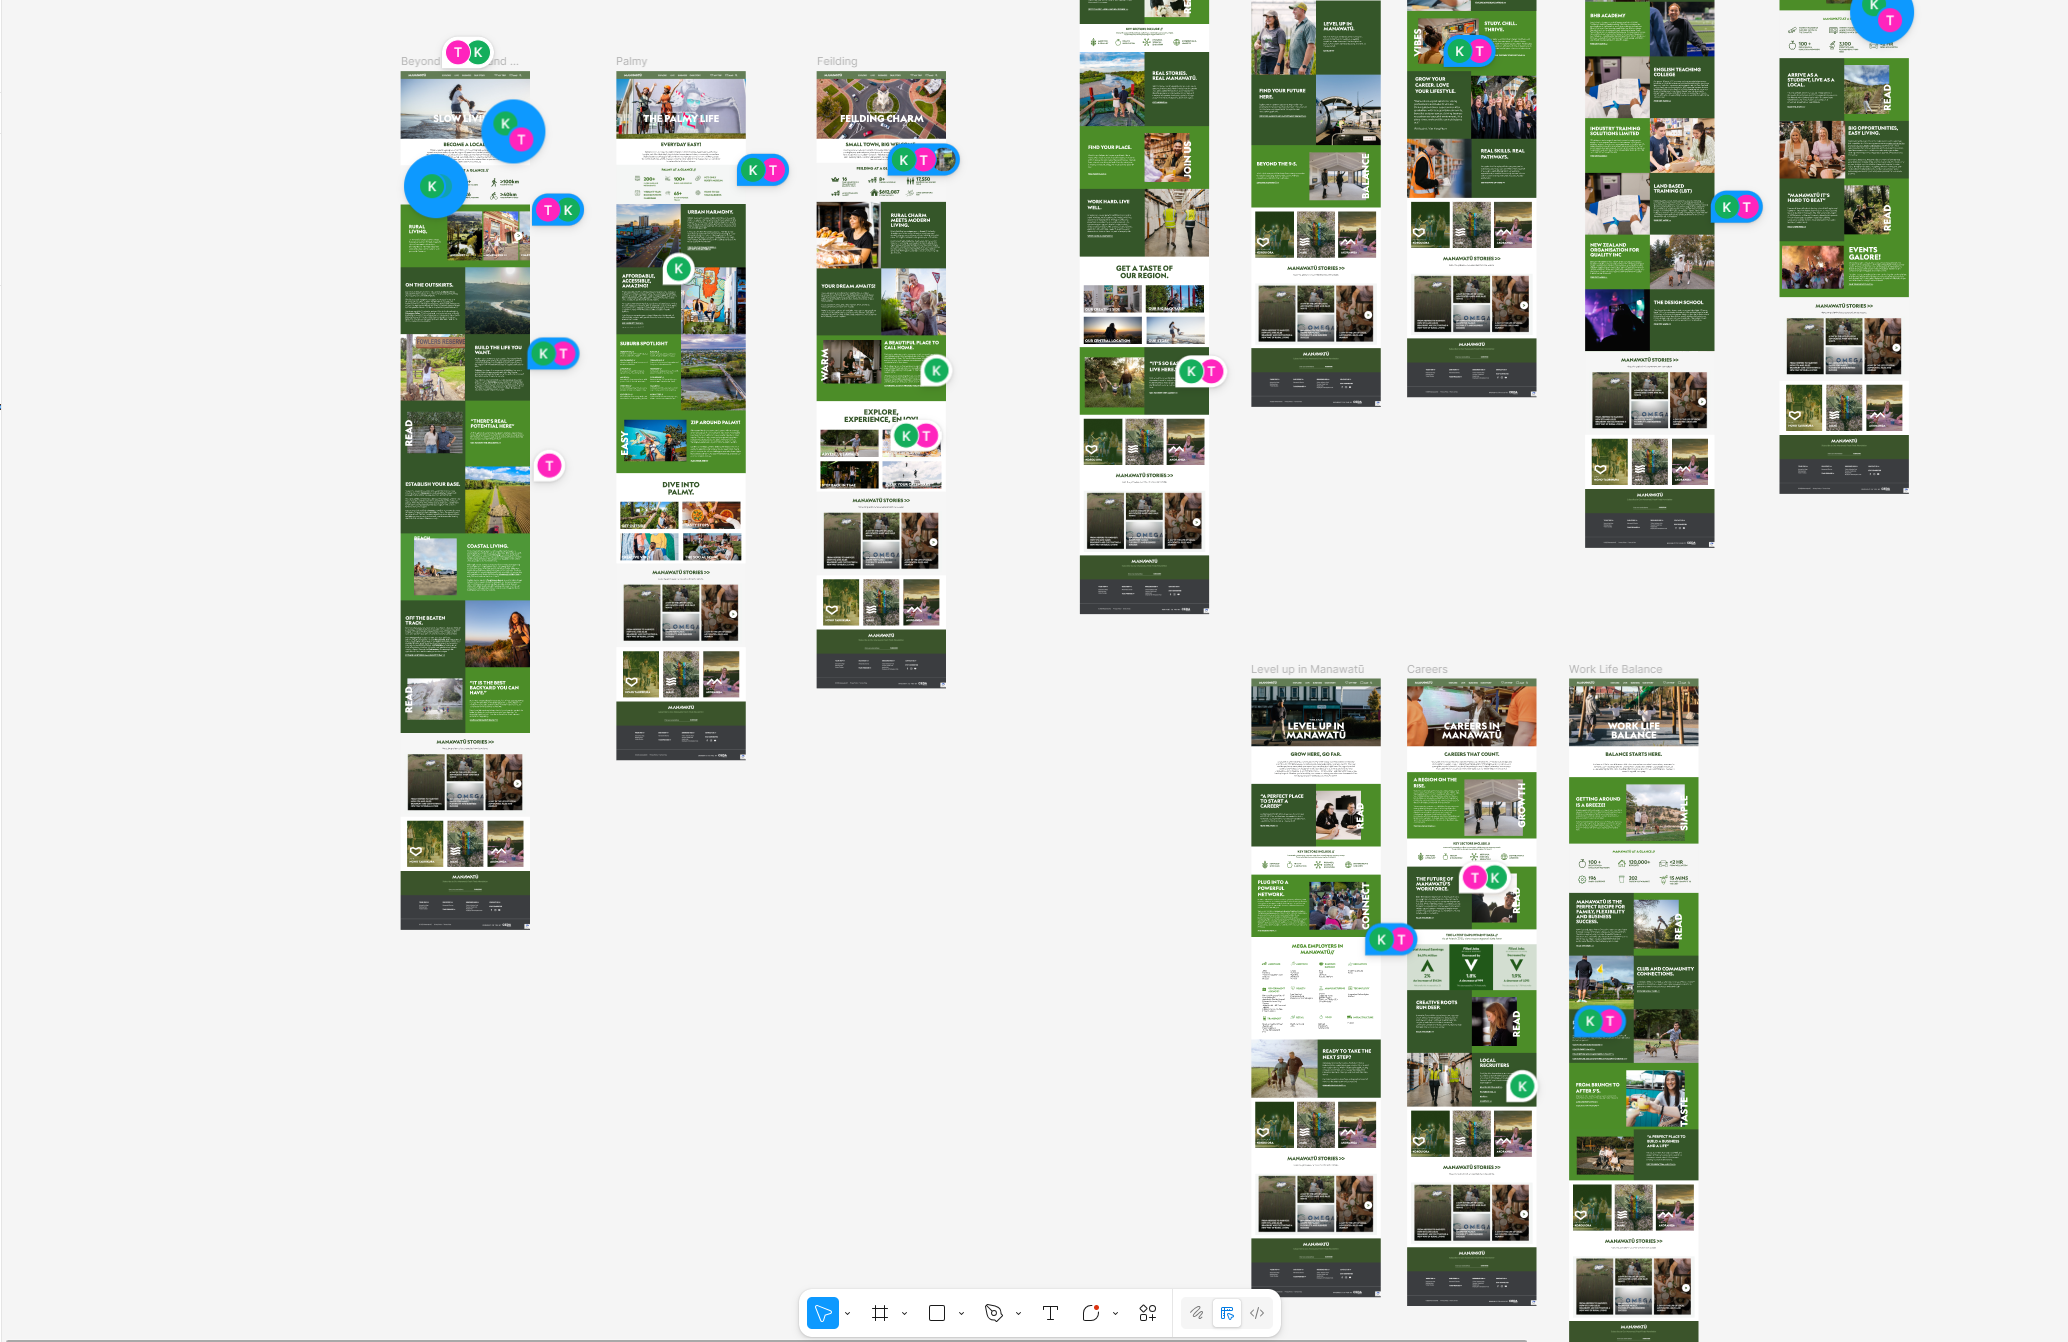Expand shape tool options dropdown
The width and height of the screenshot is (2068, 1342).
[x=962, y=1314]
